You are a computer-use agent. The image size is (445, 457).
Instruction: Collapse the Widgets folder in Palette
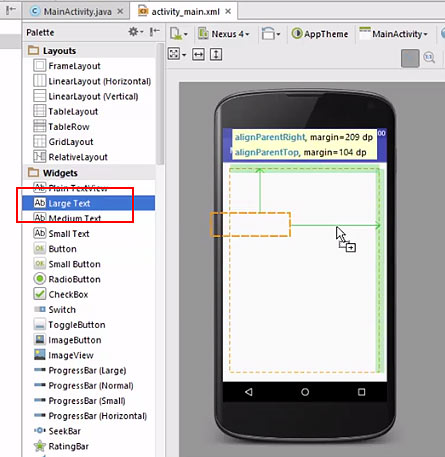[x=33, y=173]
